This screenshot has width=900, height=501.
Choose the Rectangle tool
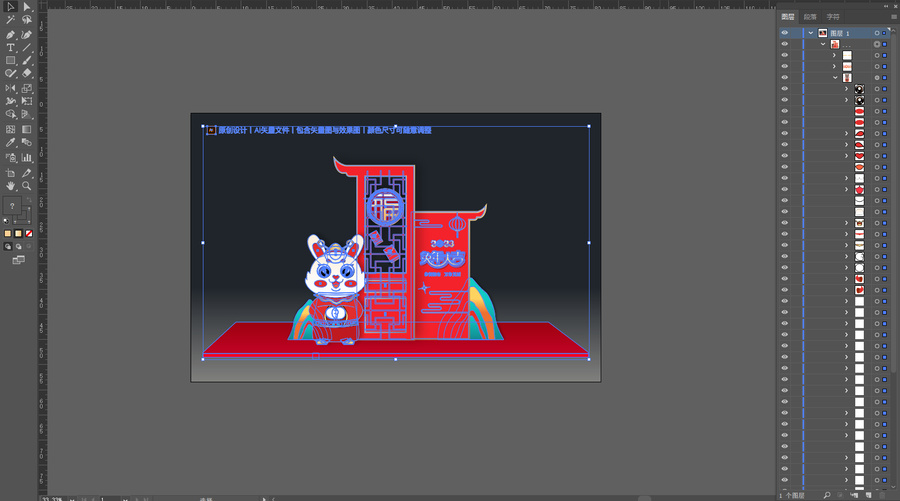[x=10, y=60]
